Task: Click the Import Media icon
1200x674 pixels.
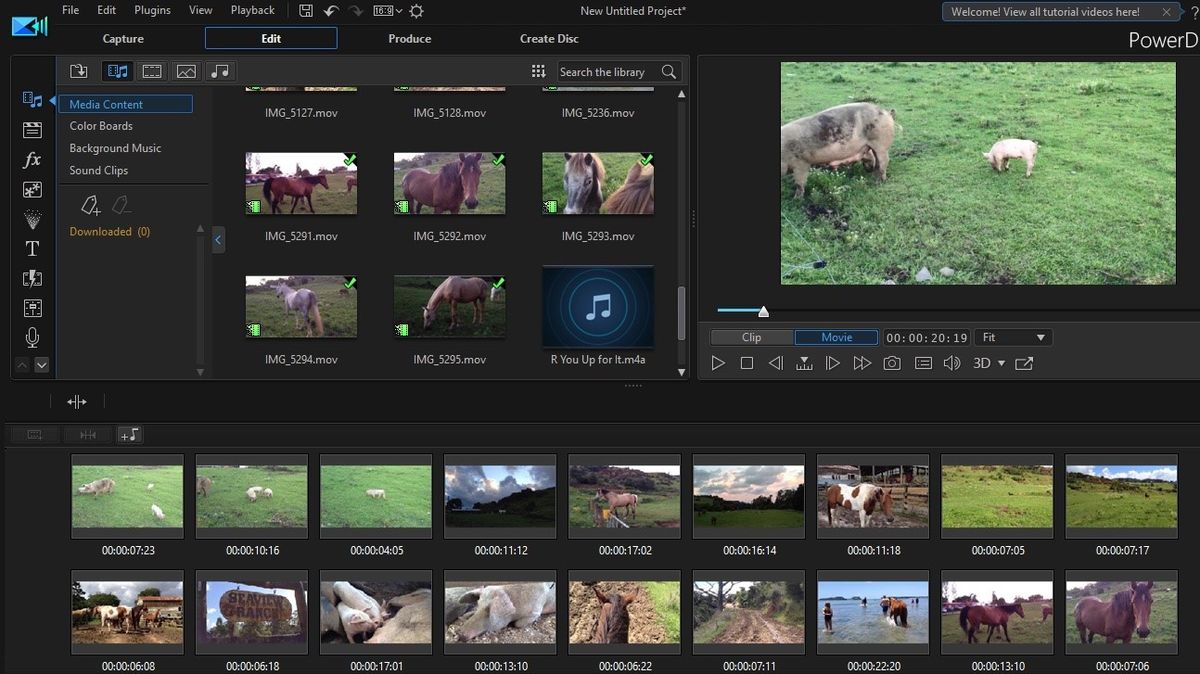Action: click(78, 71)
